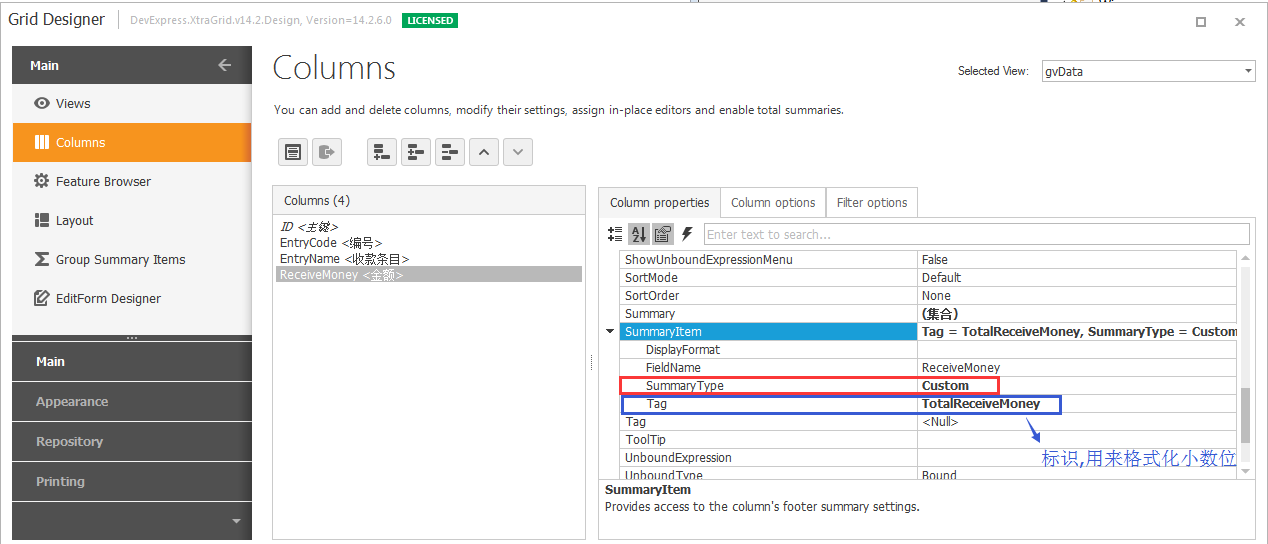Click the ShowUnboundExpressionMenu property row
This screenshot has height=544, width=1268.
(x=929, y=259)
